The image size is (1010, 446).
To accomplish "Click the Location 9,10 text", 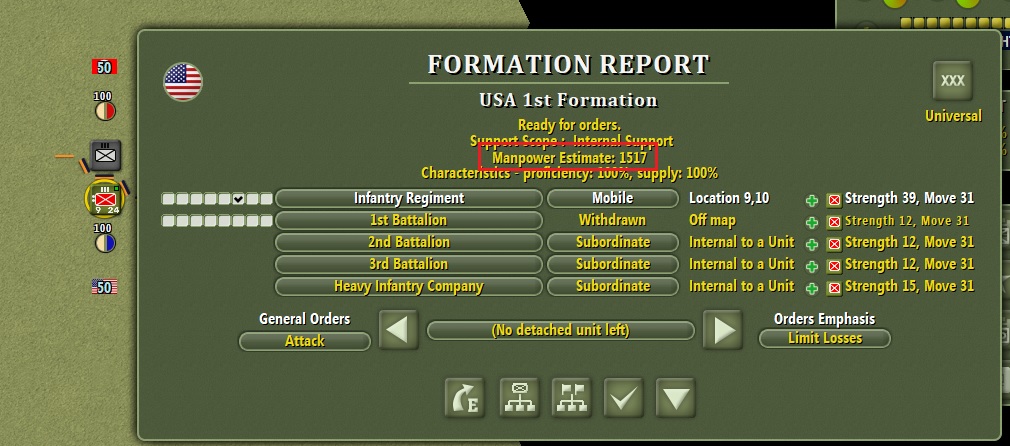I will pyautogui.click(x=729, y=199).
